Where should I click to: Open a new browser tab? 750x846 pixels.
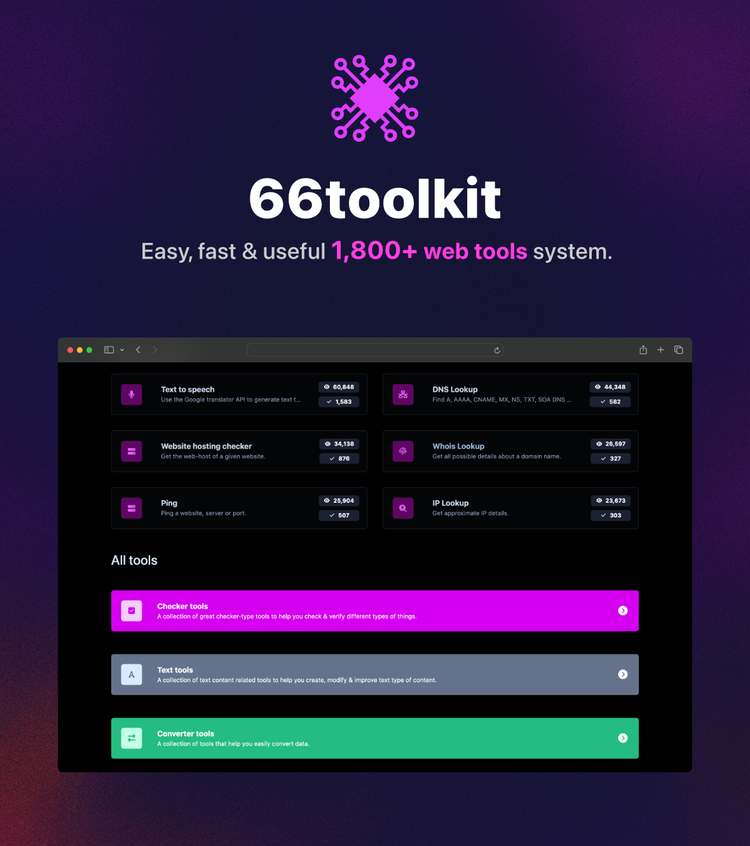click(661, 350)
